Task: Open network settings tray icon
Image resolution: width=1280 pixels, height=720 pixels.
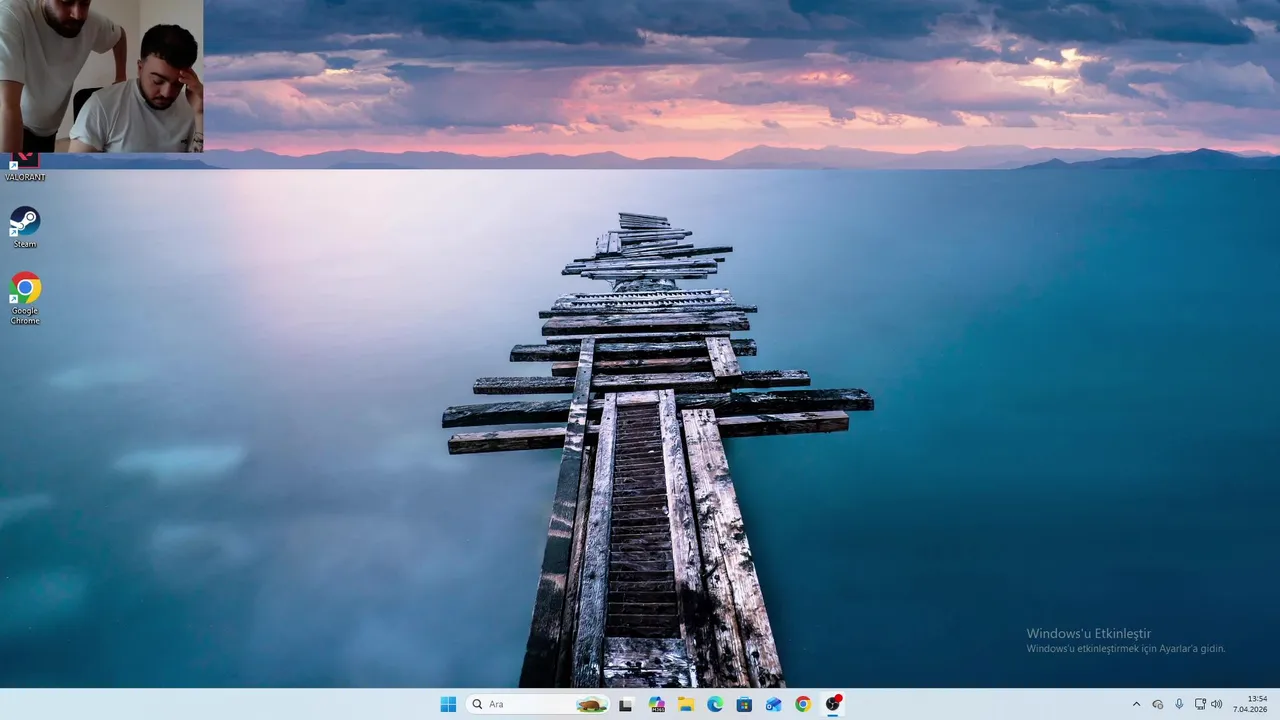Action: tap(1200, 704)
